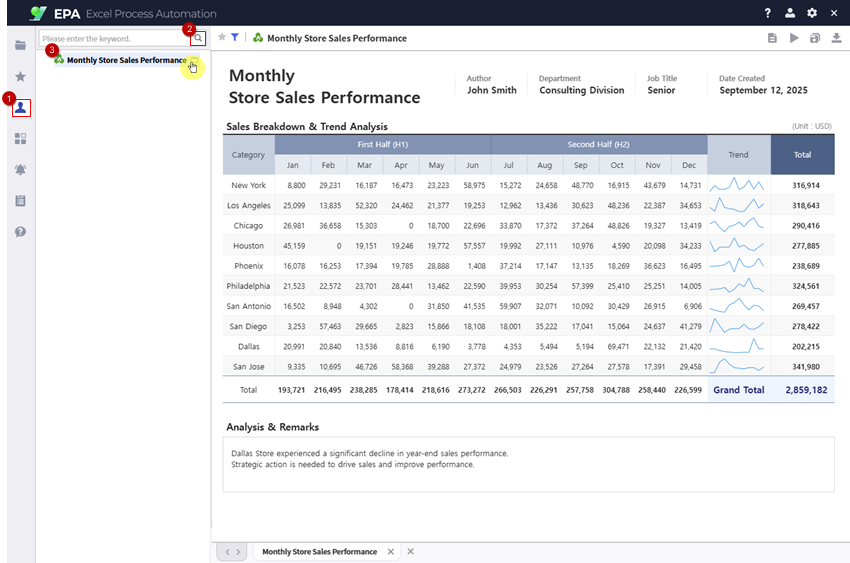
Task: Download the report using the download icon
Action: [836, 38]
